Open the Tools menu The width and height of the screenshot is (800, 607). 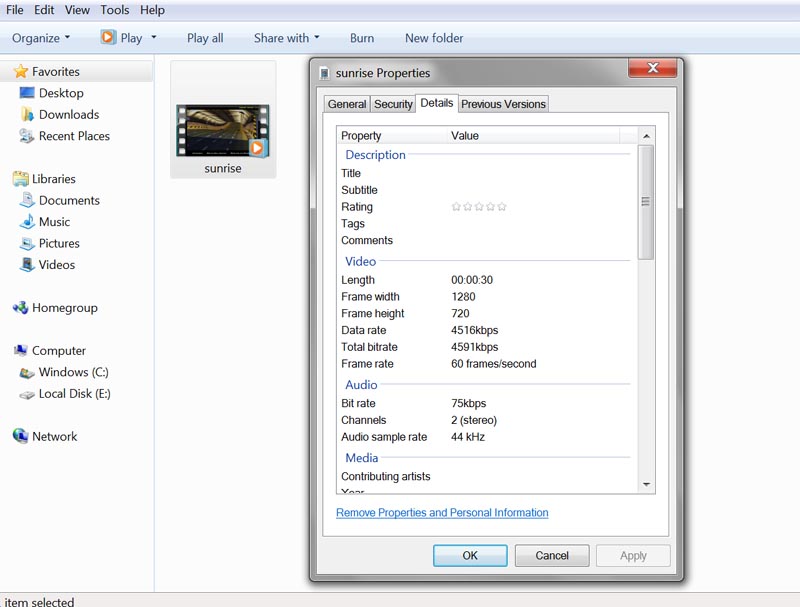point(114,10)
